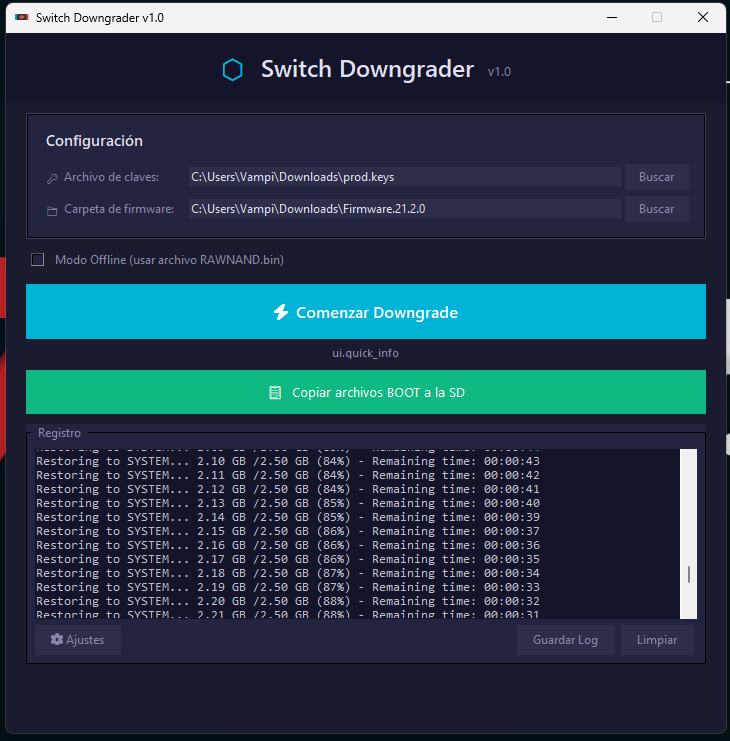Click log line showing 2.12 GB restored
The width and height of the screenshot is (730, 741).
pos(288,489)
